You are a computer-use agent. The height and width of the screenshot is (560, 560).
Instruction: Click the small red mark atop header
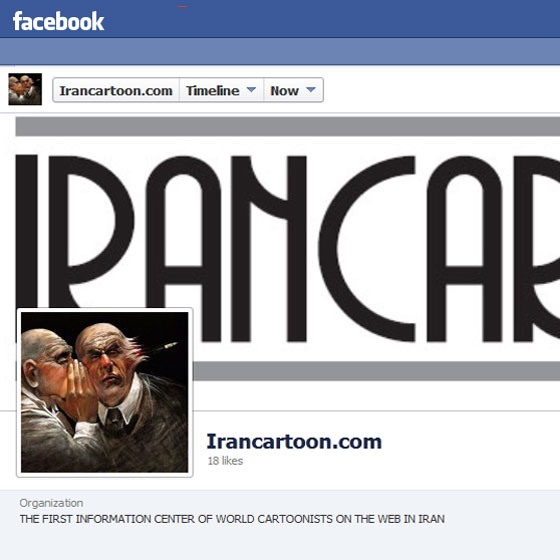pos(182,6)
